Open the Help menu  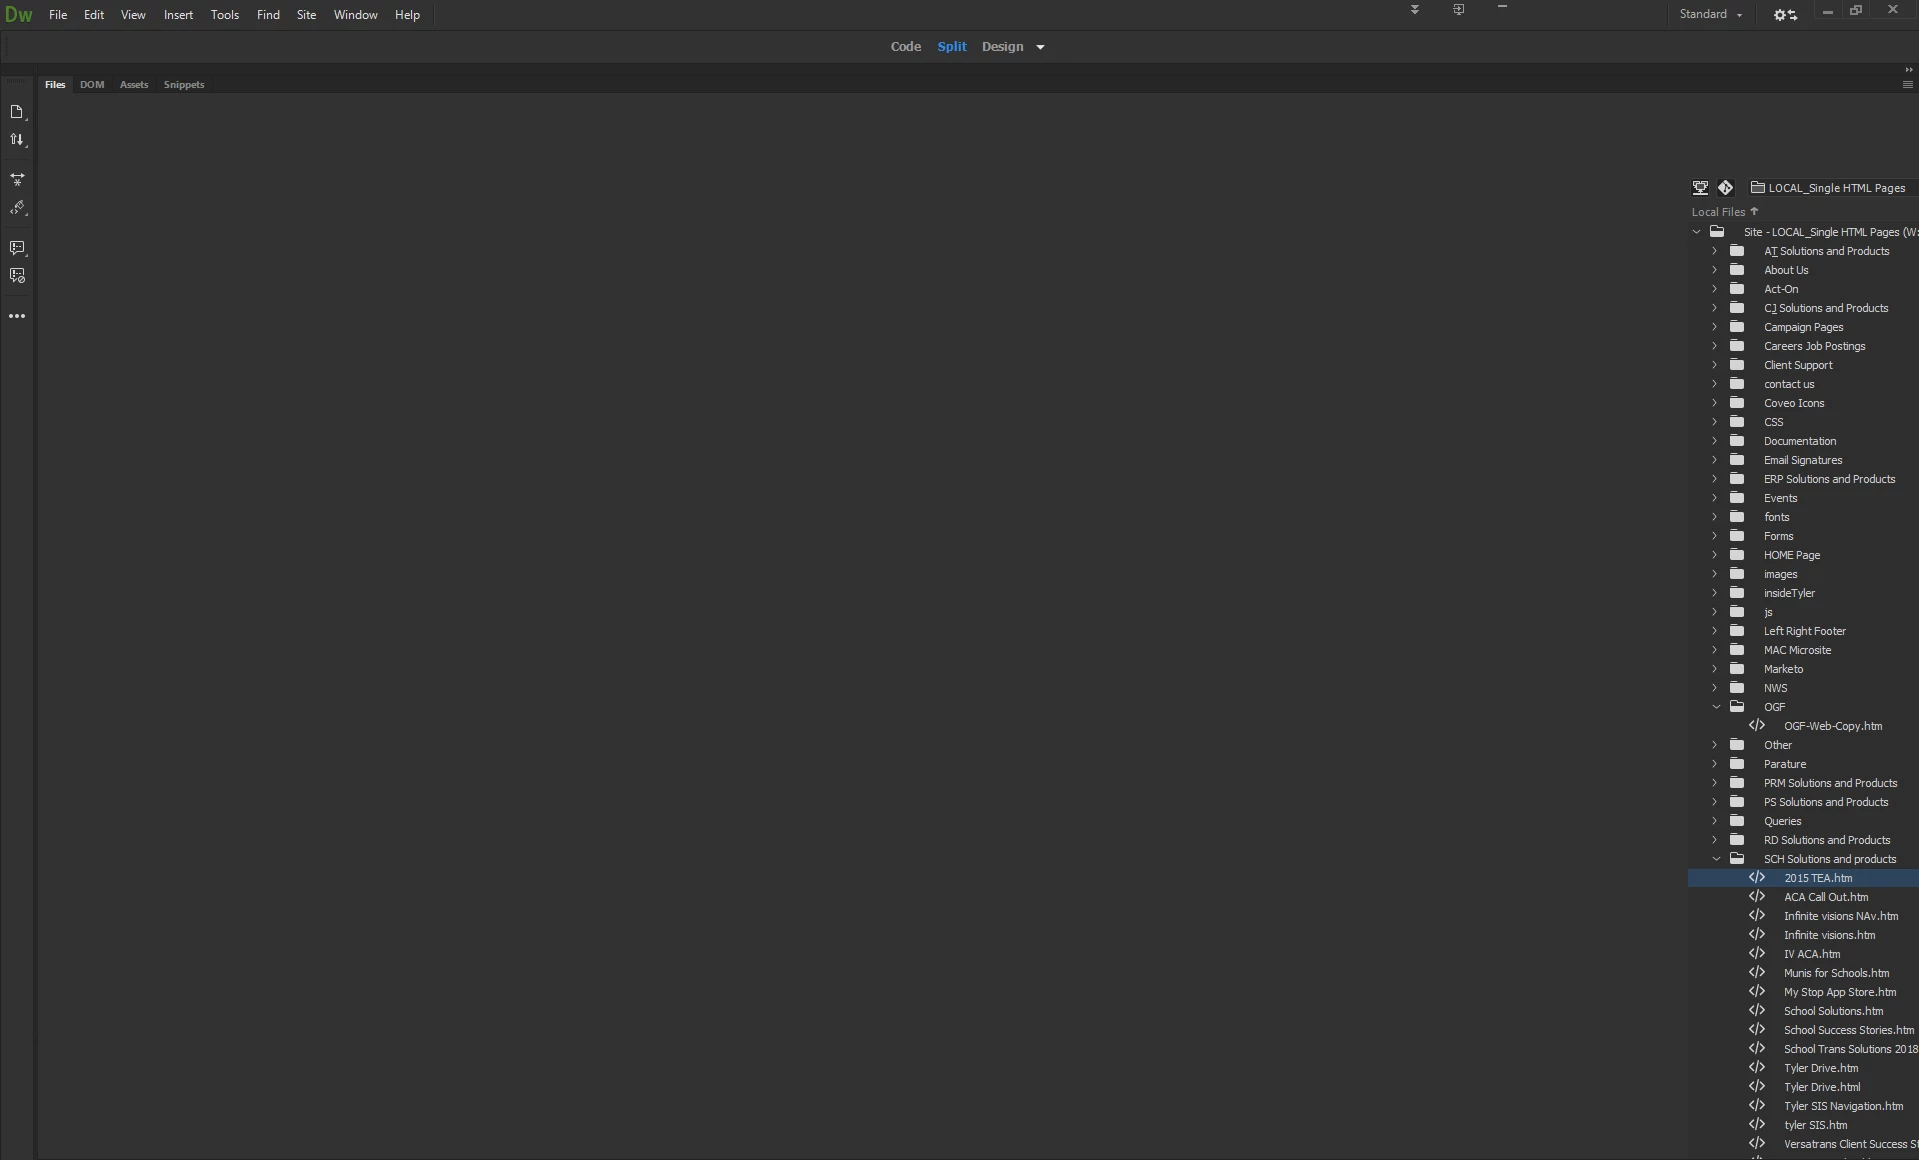click(407, 15)
